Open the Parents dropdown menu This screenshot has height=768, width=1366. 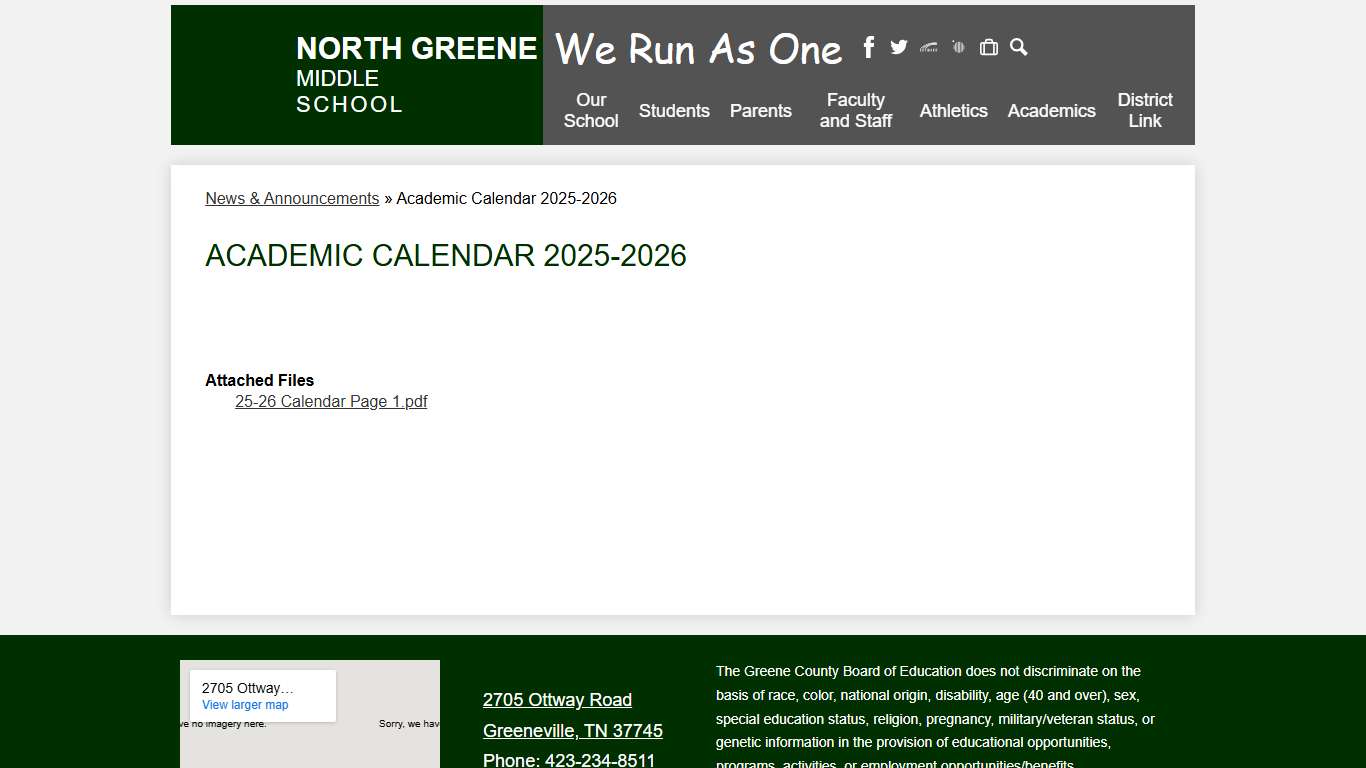pos(760,111)
